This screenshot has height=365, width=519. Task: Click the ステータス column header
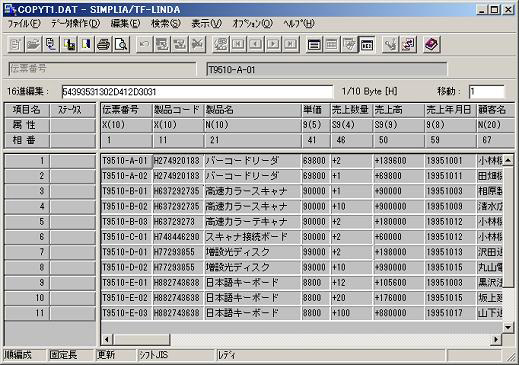(x=73, y=110)
